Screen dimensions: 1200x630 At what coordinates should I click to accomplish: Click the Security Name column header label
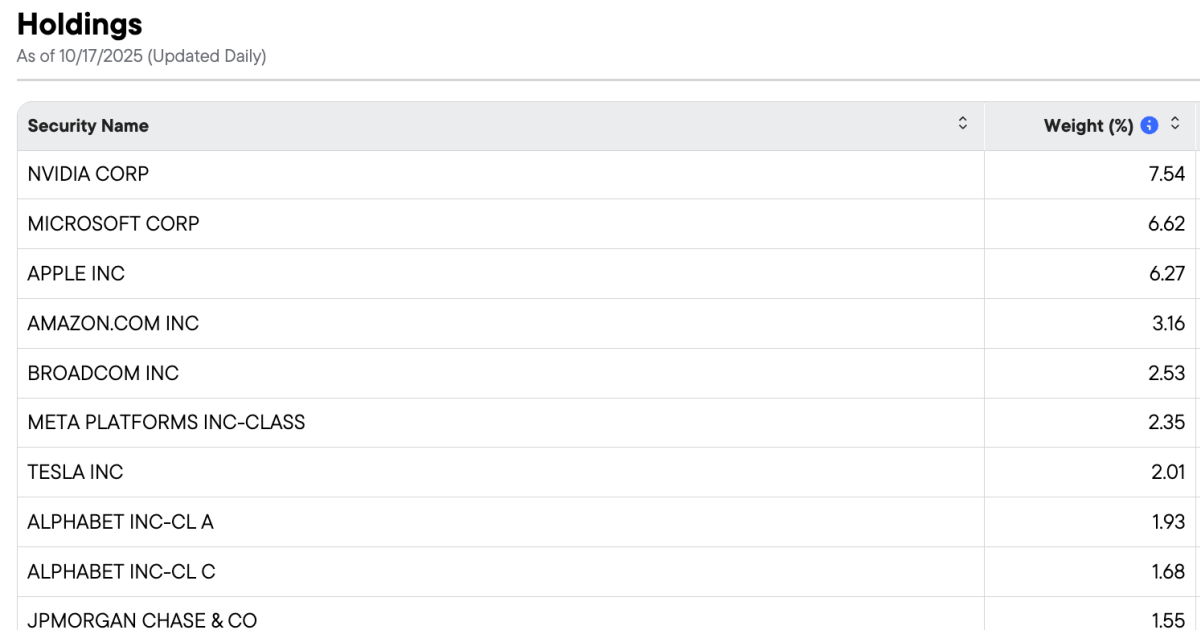click(88, 126)
